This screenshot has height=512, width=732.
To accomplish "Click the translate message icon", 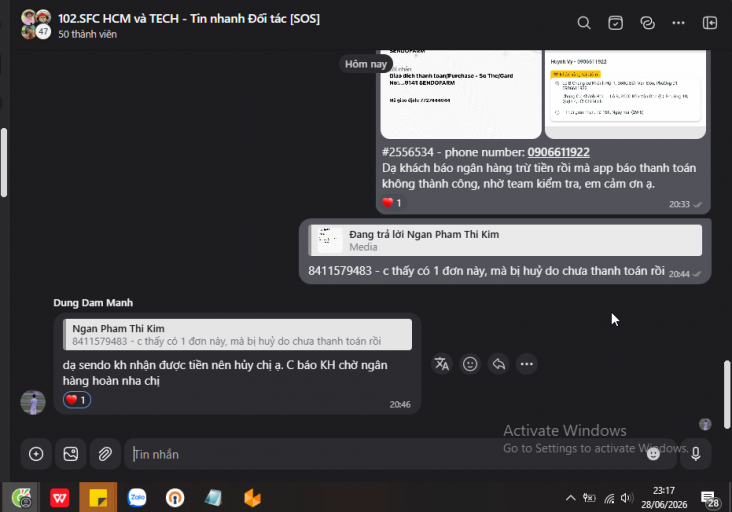I will 442,364.
